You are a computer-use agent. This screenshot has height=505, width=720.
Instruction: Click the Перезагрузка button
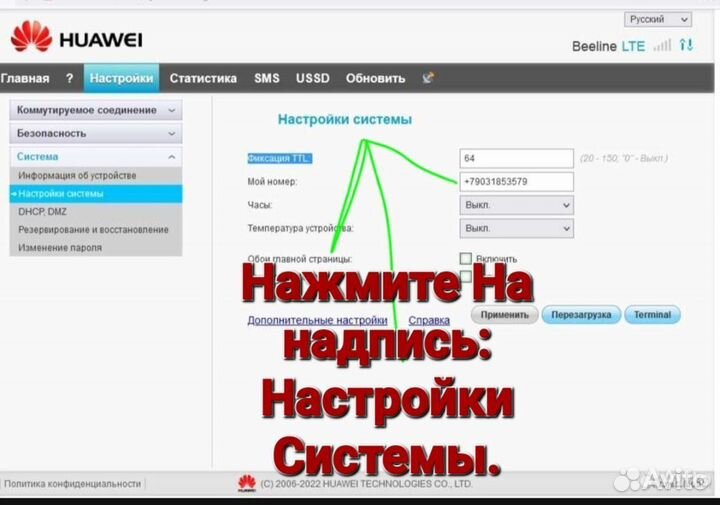[581, 315]
